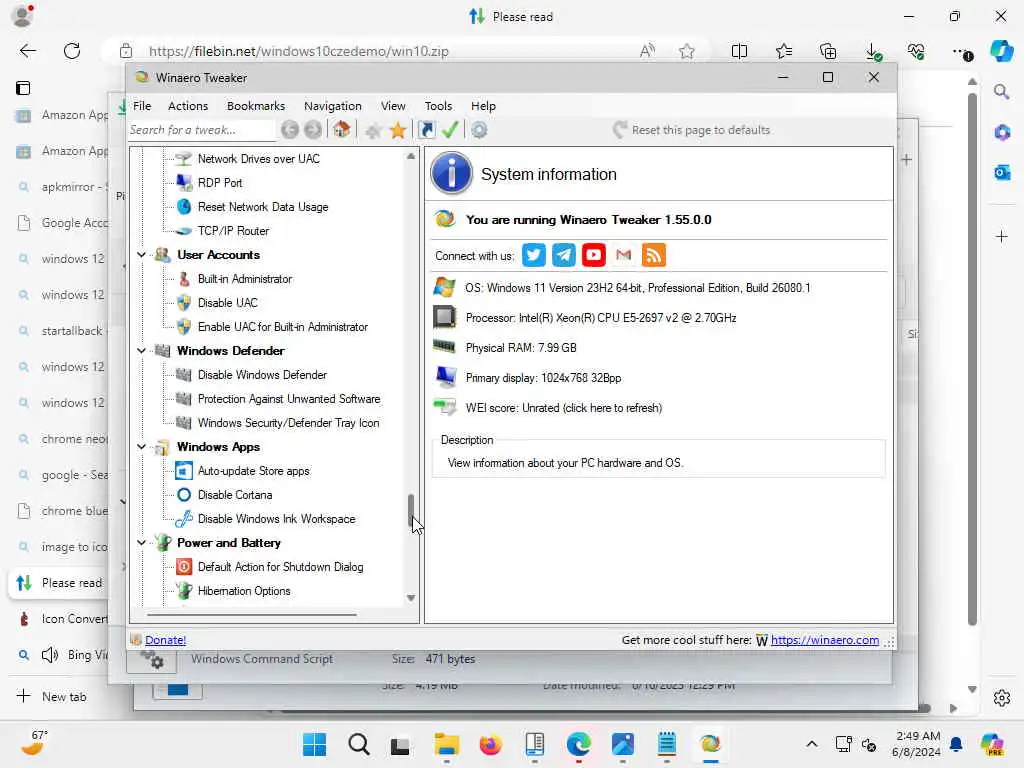1024x768 pixels.
Task: Add page to favorites star in Edge
Action: point(686,51)
